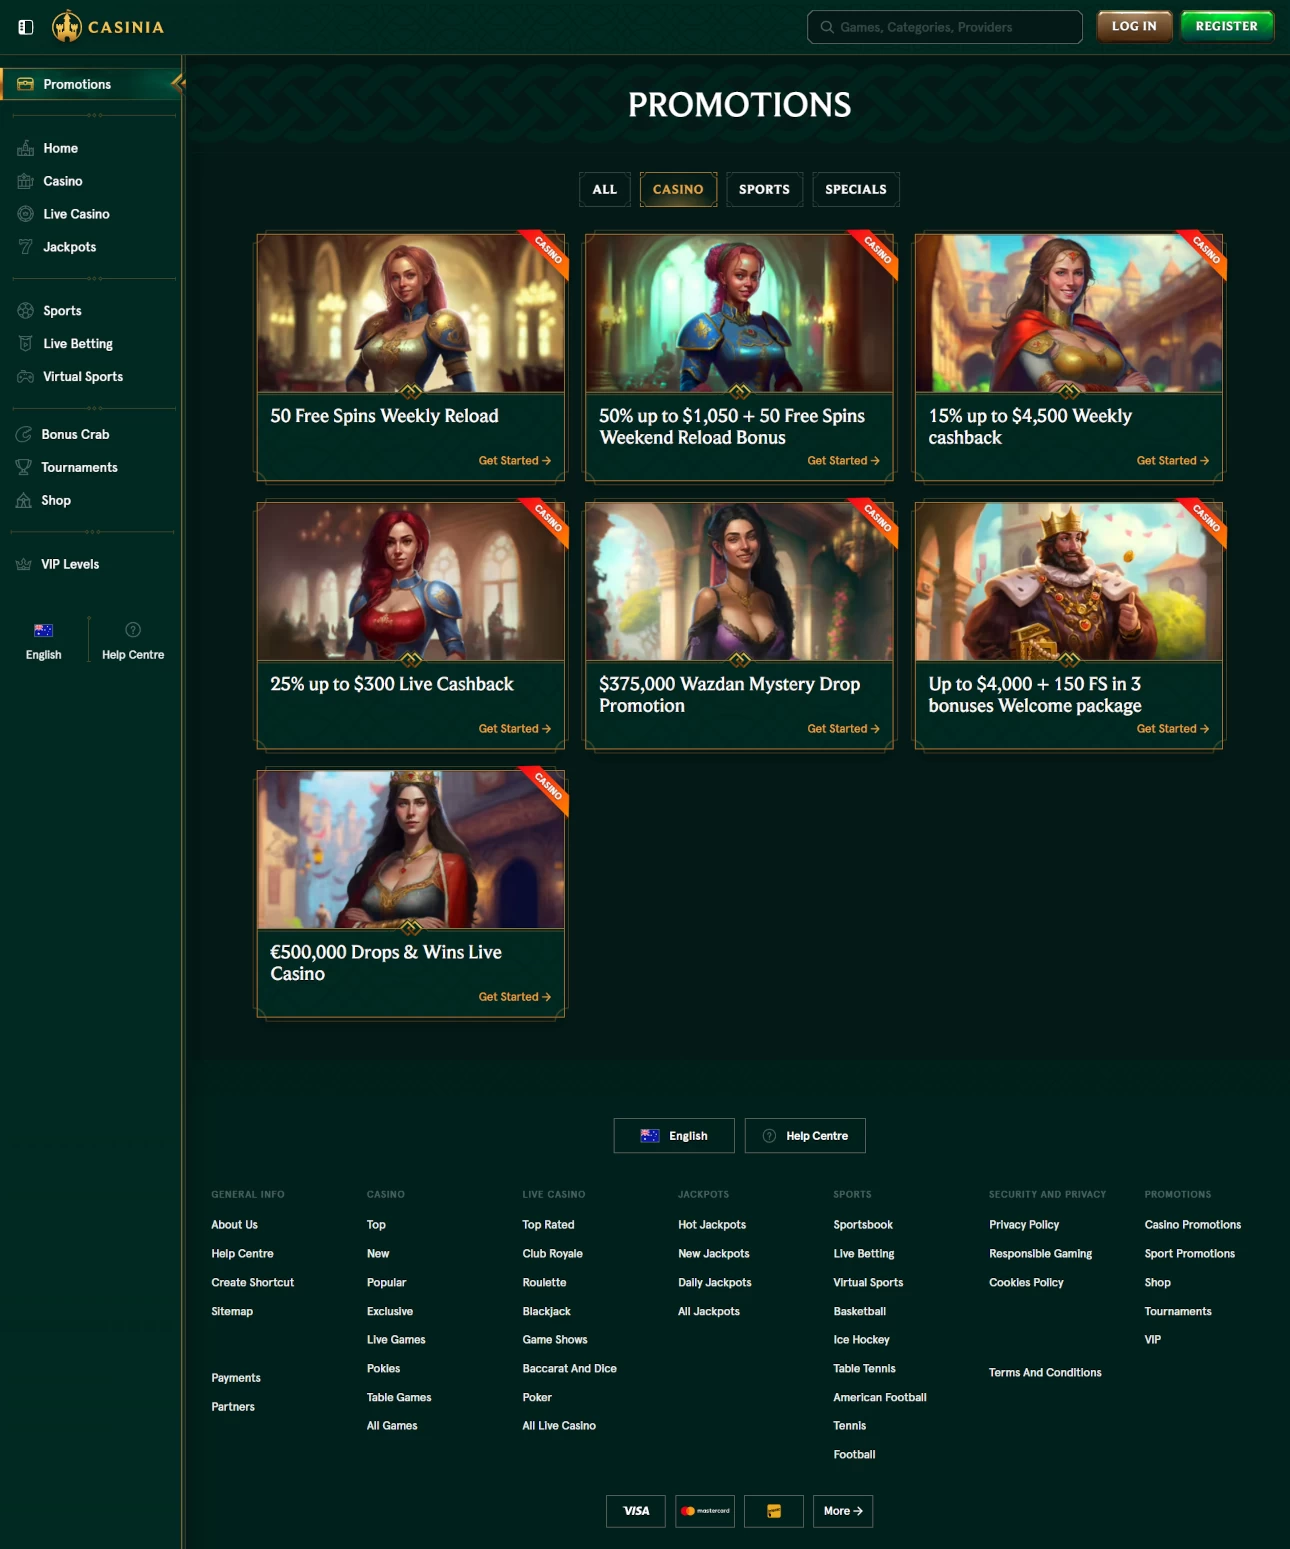Click the Bonus Crab sidebar icon
The width and height of the screenshot is (1290, 1549).
coord(24,434)
